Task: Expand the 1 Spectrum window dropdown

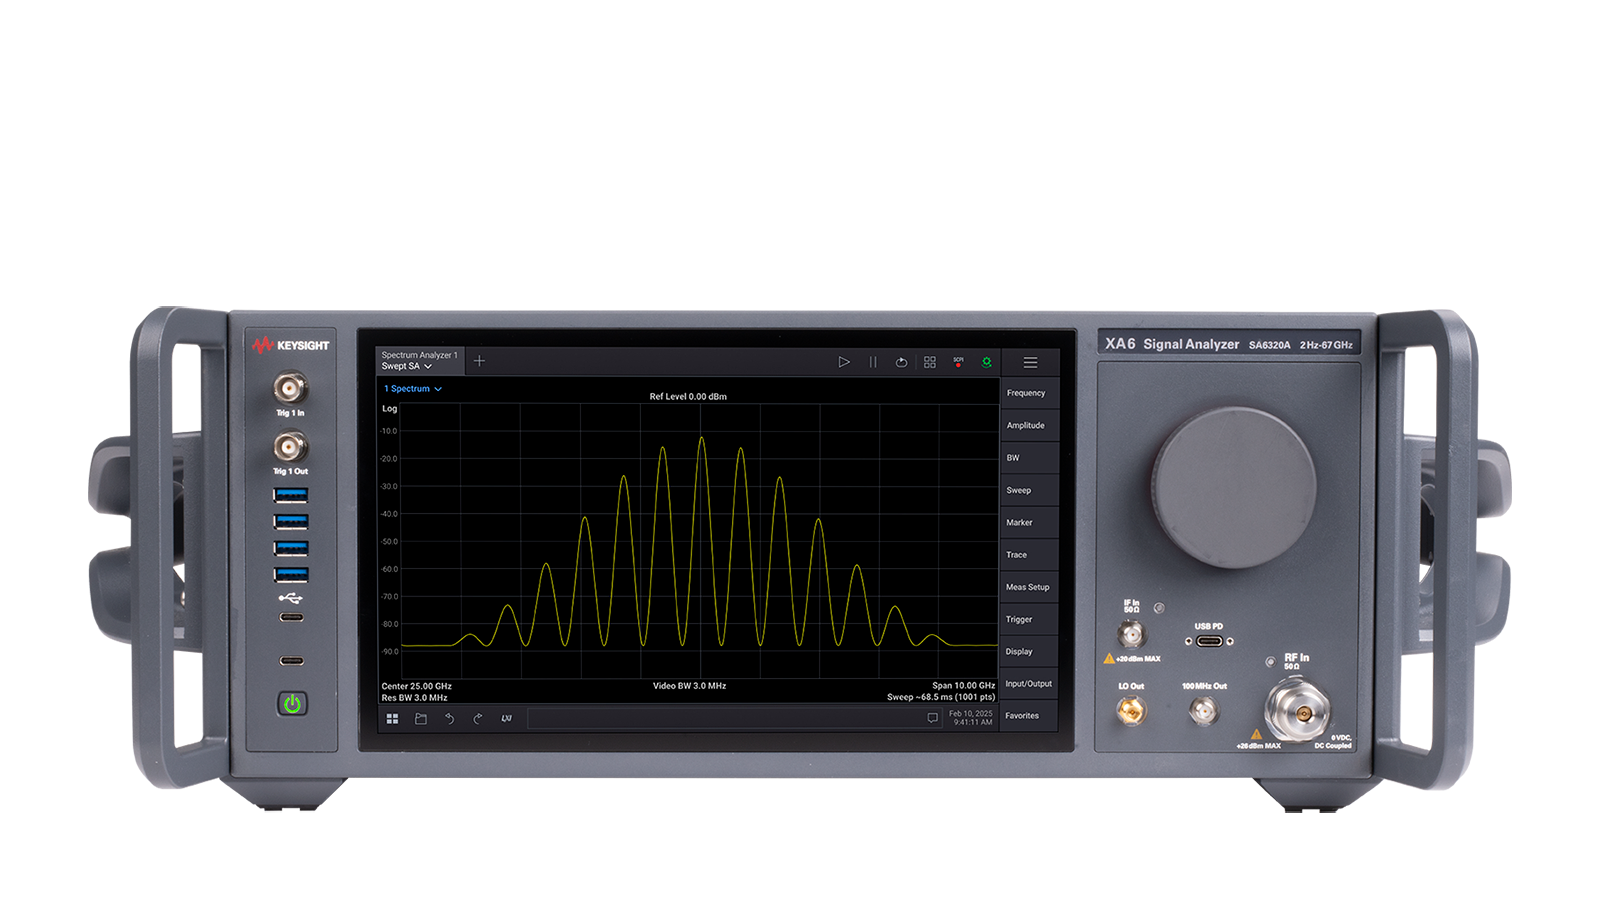Action: tap(413, 389)
